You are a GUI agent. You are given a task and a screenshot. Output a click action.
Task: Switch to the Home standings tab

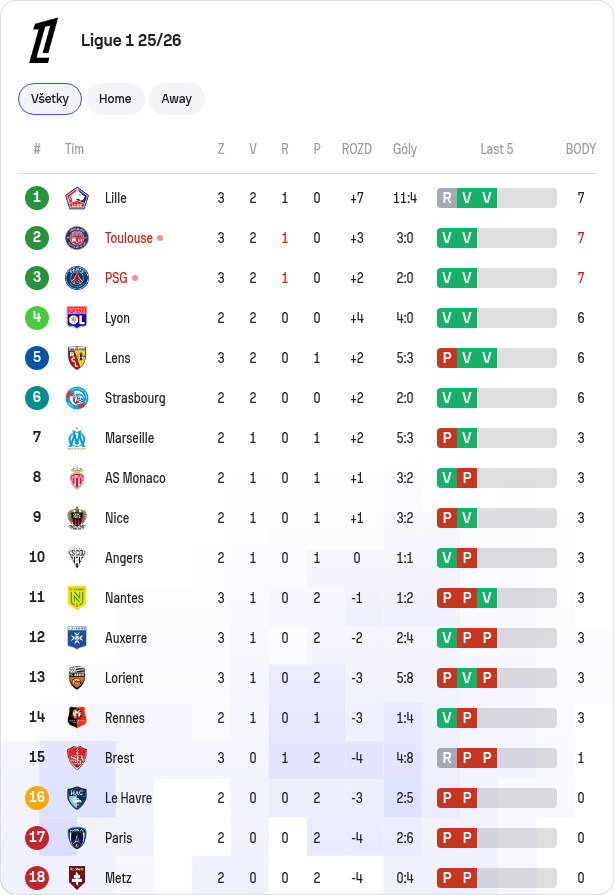pos(115,99)
